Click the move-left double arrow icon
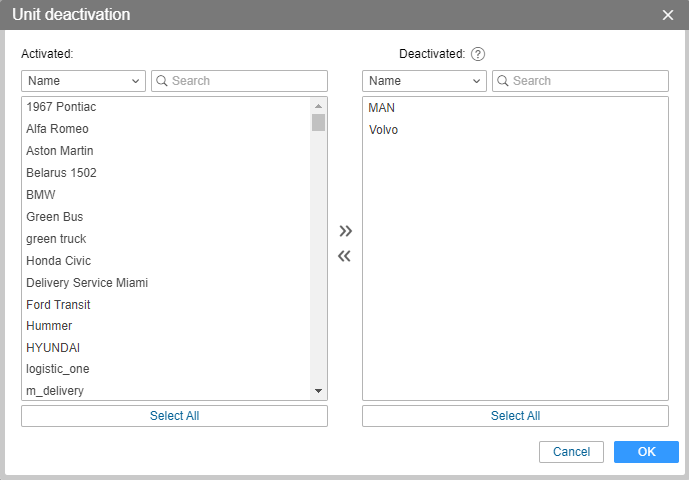The width and height of the screenshot is (689, 480). coord(345,256)
